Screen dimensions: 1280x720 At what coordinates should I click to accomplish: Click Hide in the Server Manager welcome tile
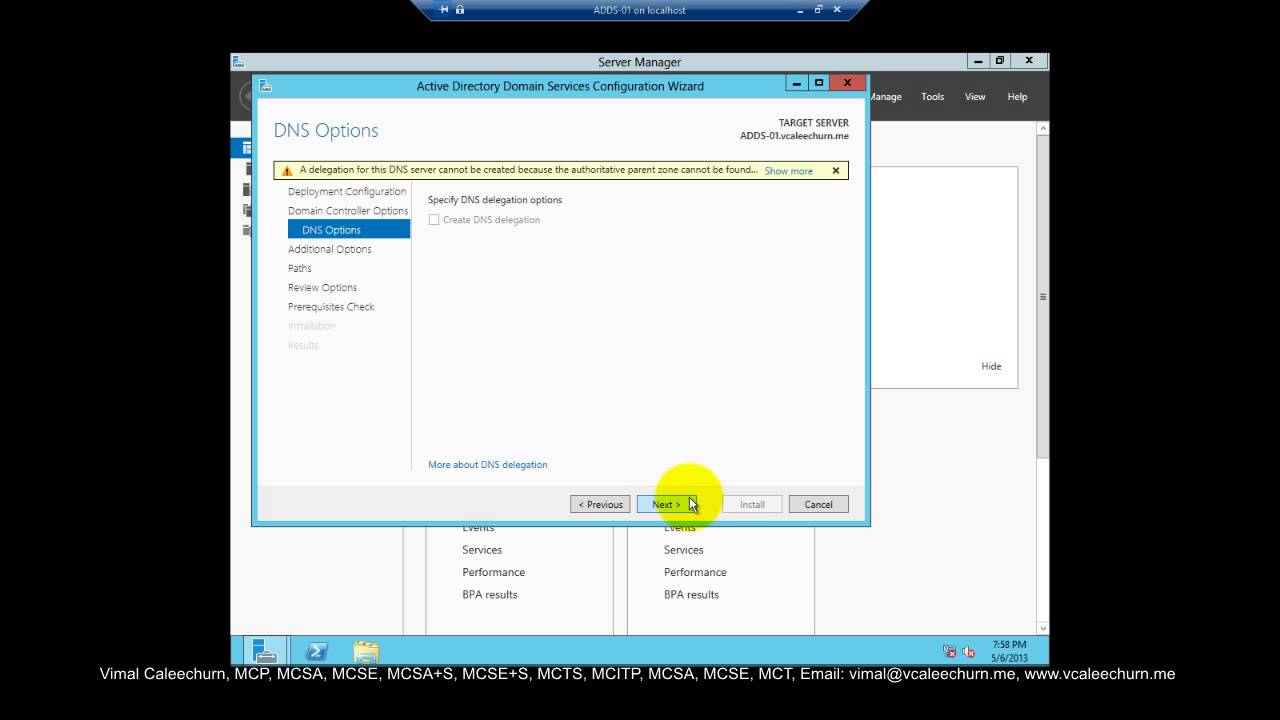tap(991, 366)
